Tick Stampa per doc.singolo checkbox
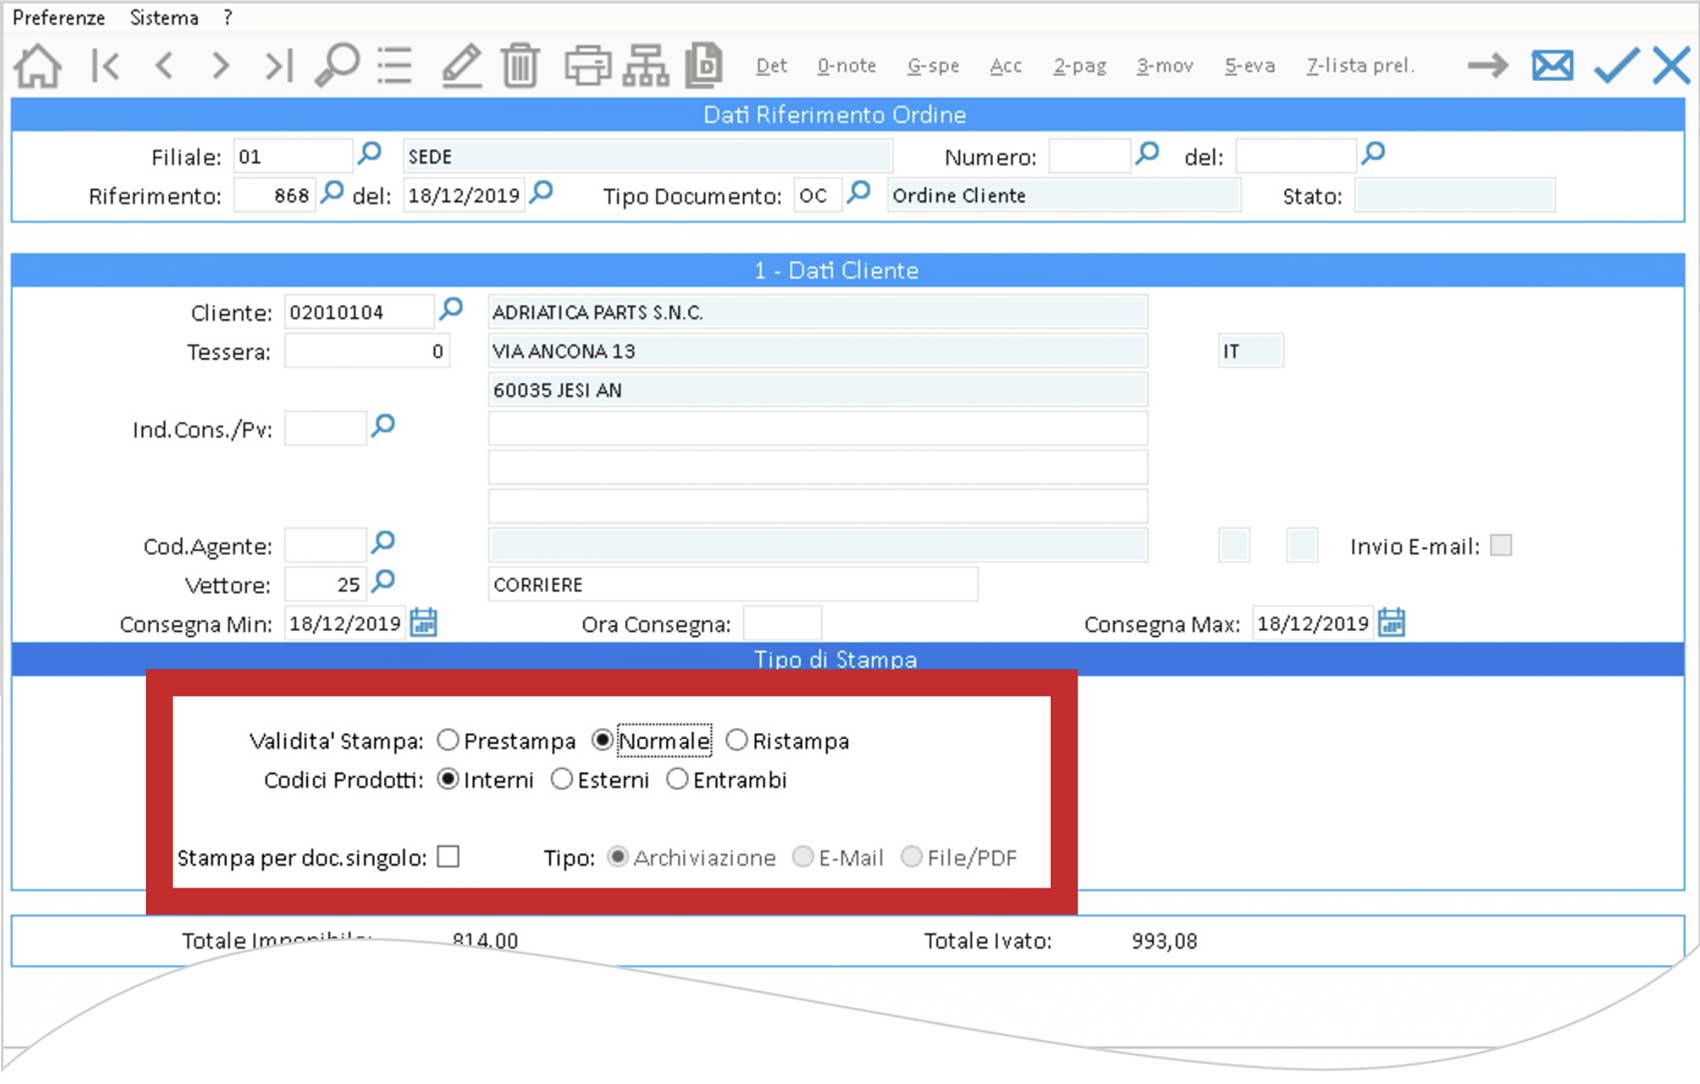1700x1084 pixels. 448,857
